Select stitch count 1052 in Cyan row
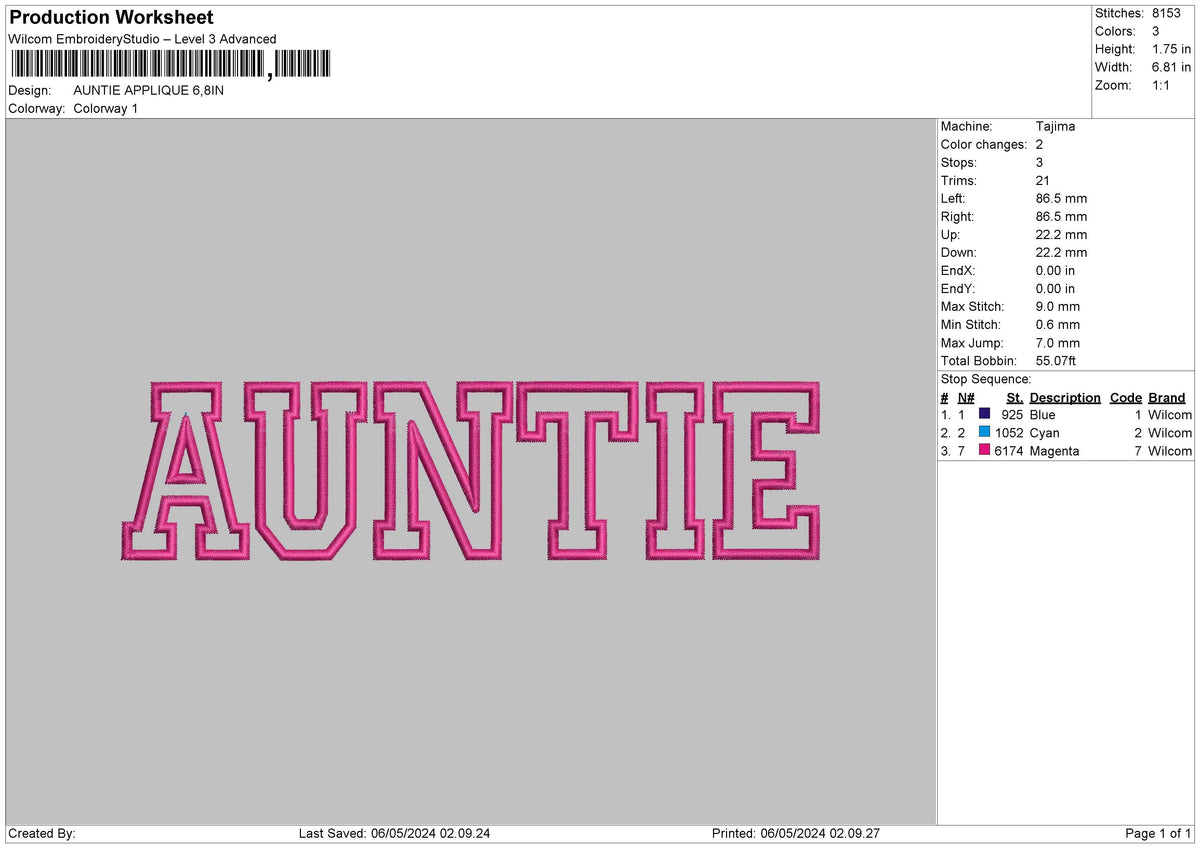 coord(1009,432)
